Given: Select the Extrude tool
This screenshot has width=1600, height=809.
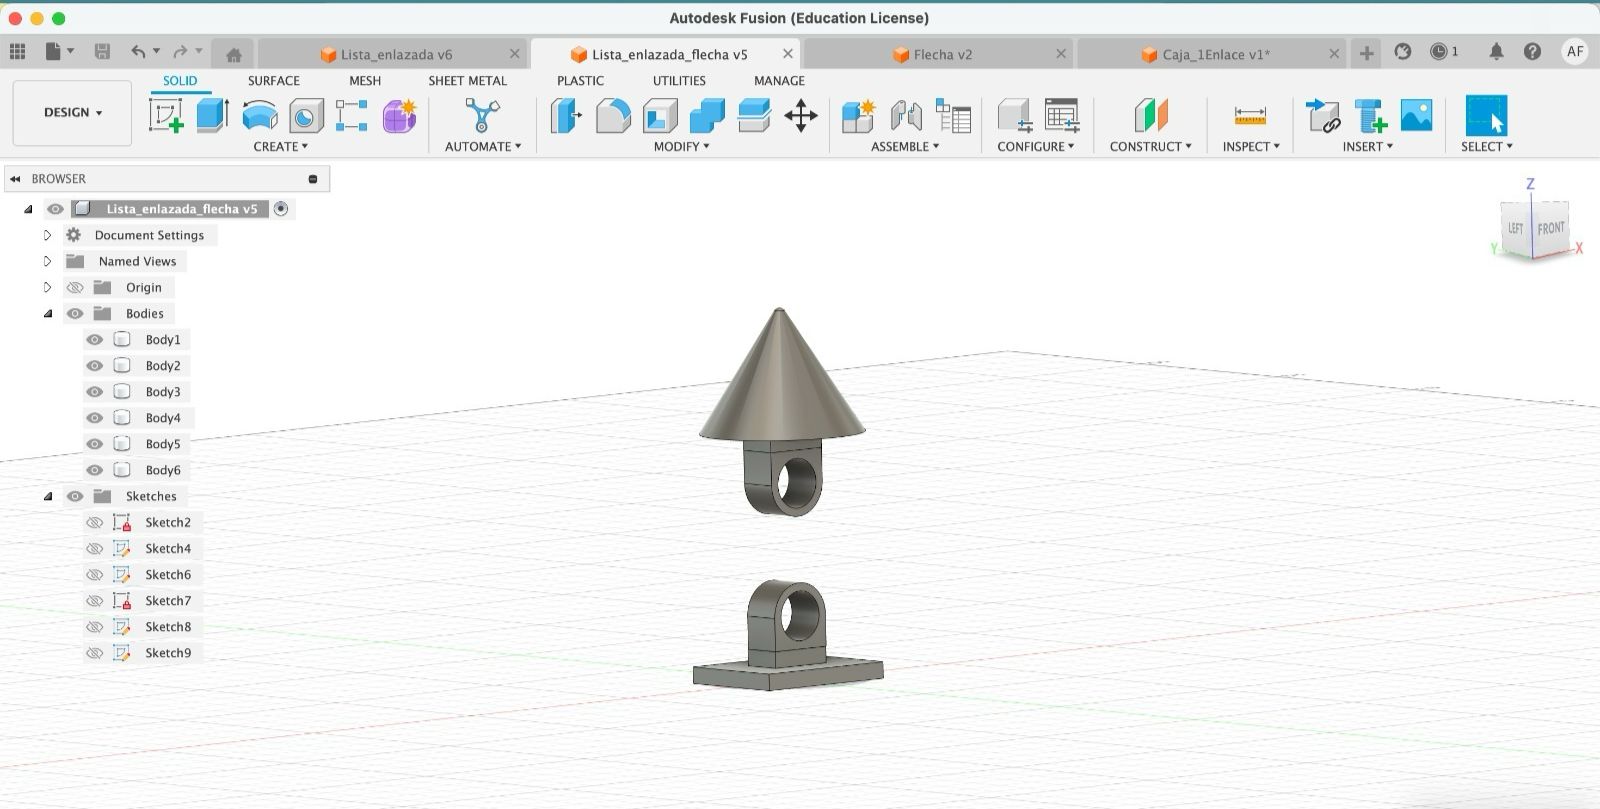Looking at the screenshot, I should pyautogui.click(x=212, y=115).
